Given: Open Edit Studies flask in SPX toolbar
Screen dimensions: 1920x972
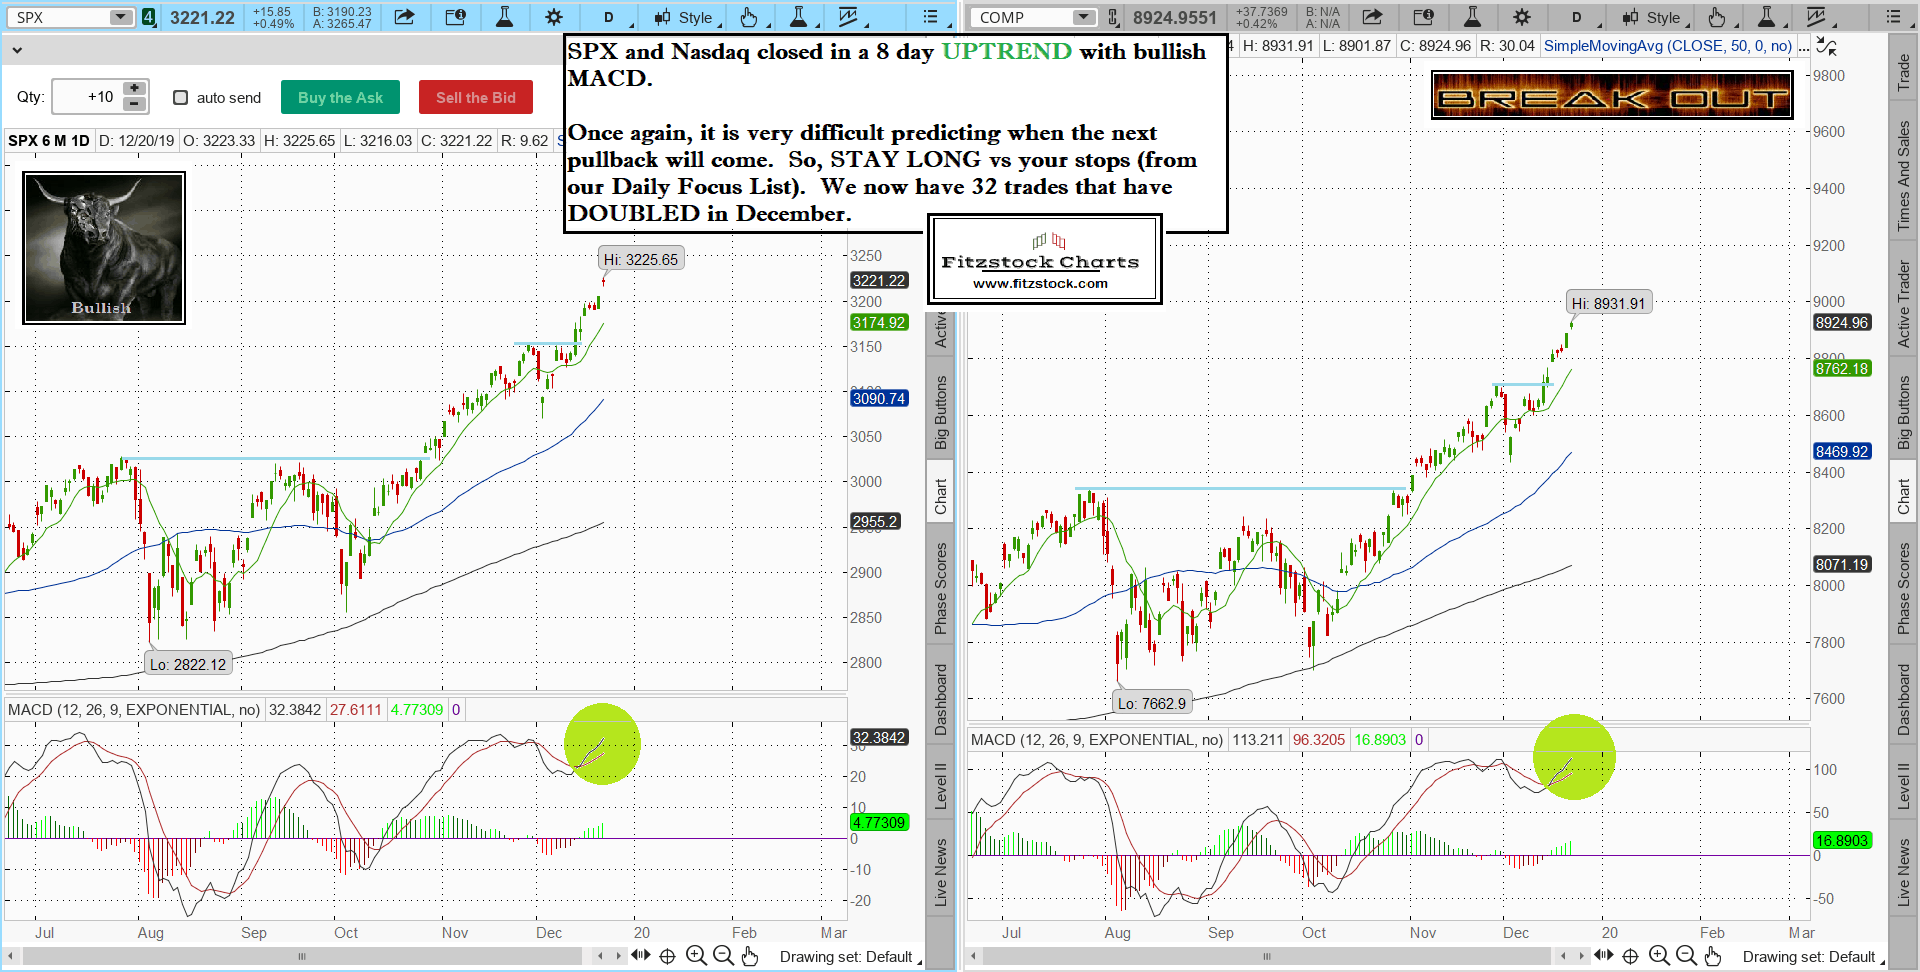Looking at the screenshot, I should click(505, 17).
